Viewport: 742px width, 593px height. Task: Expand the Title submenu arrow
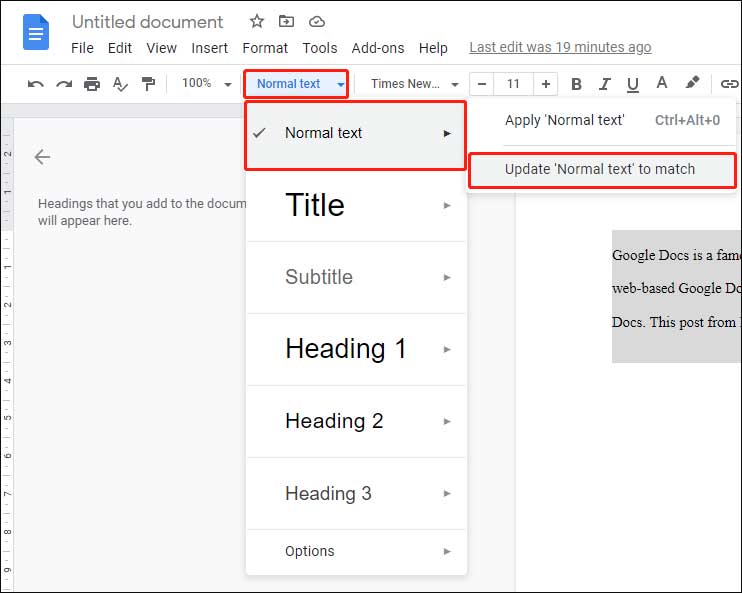(x=447, y=205)
